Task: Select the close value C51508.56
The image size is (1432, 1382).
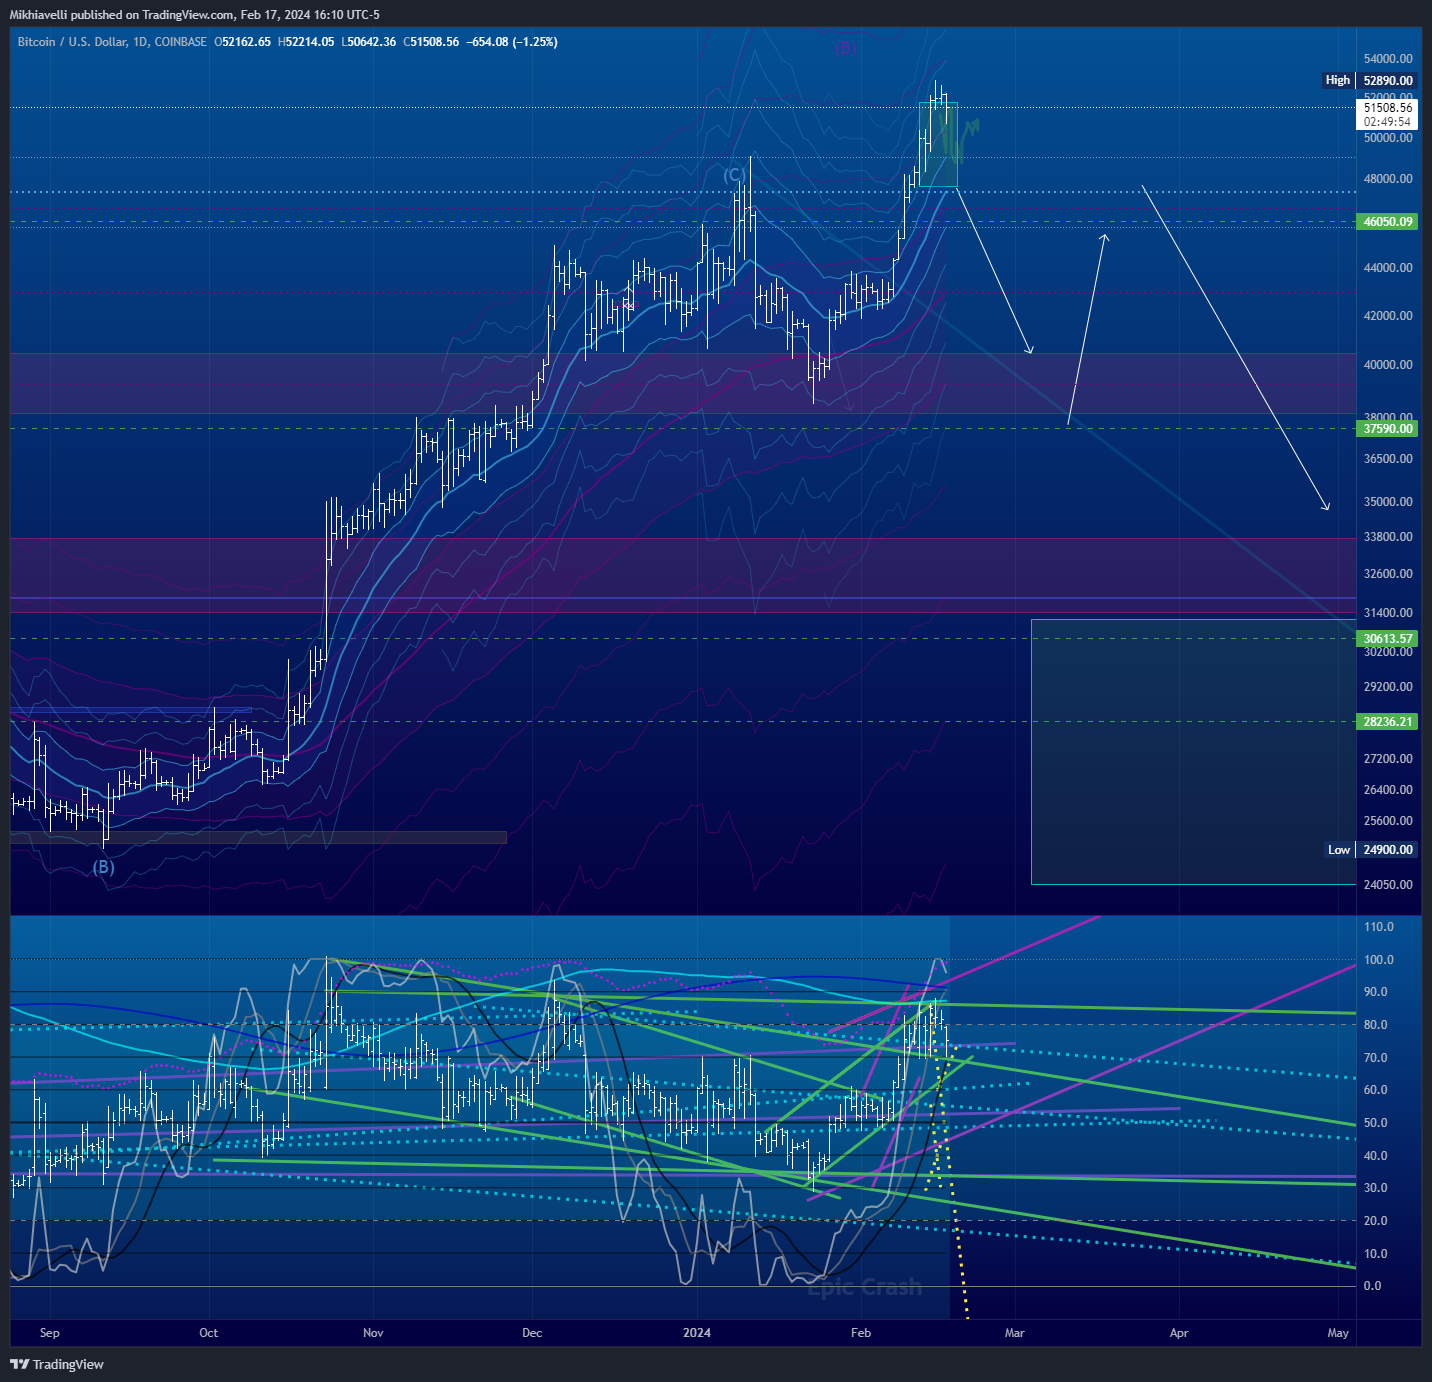Action: 431,42
